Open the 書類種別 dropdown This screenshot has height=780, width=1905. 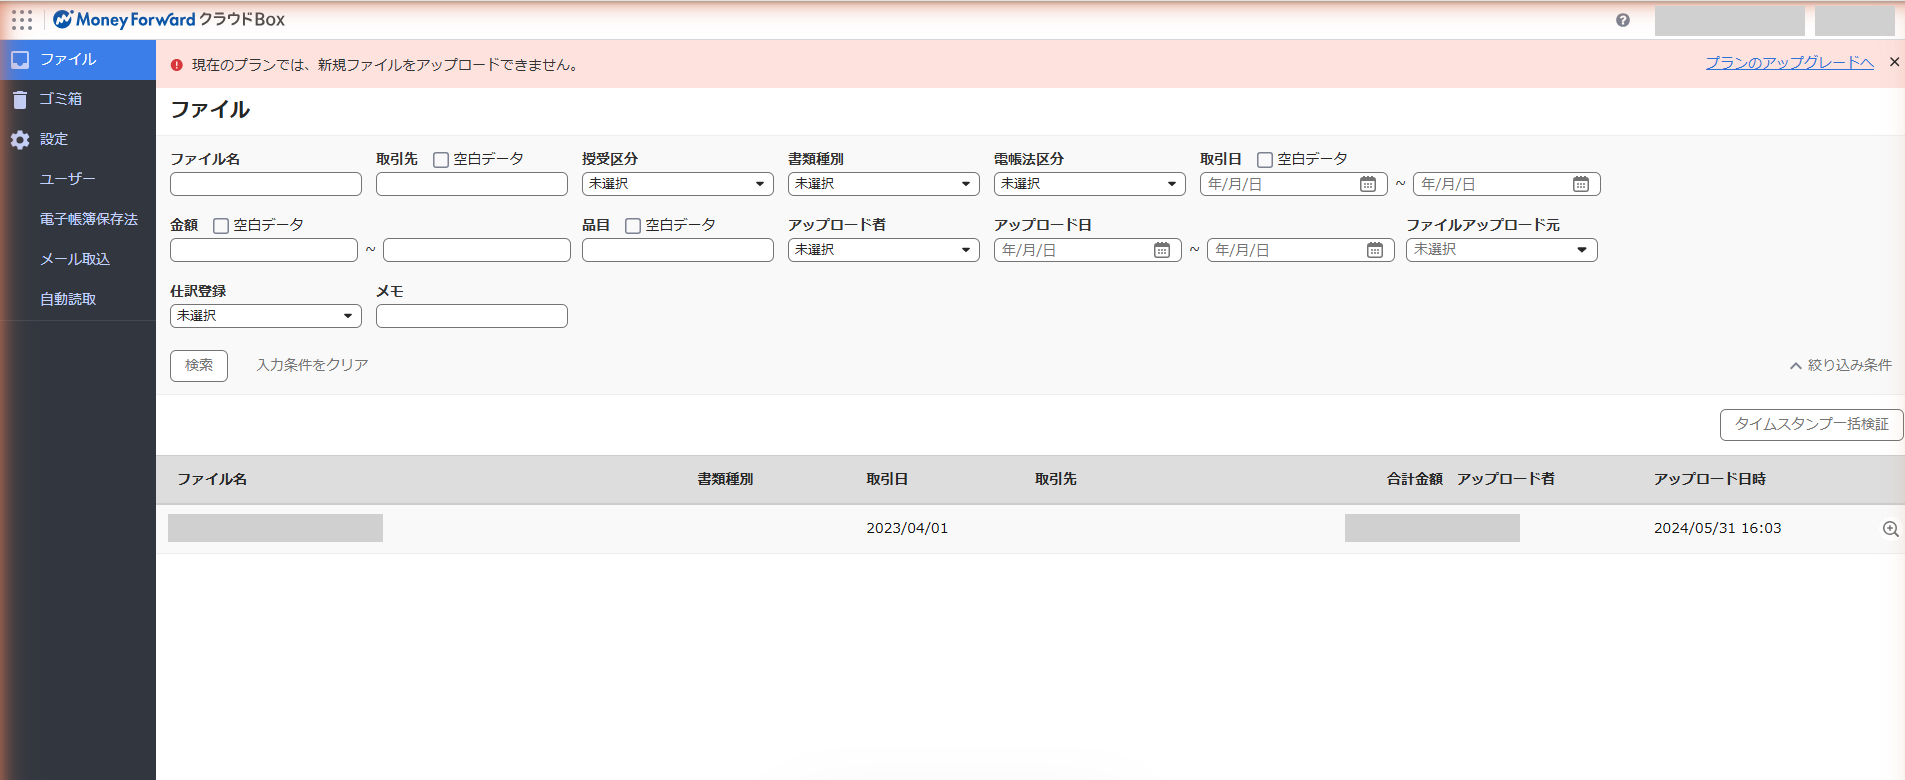[884, 184]
